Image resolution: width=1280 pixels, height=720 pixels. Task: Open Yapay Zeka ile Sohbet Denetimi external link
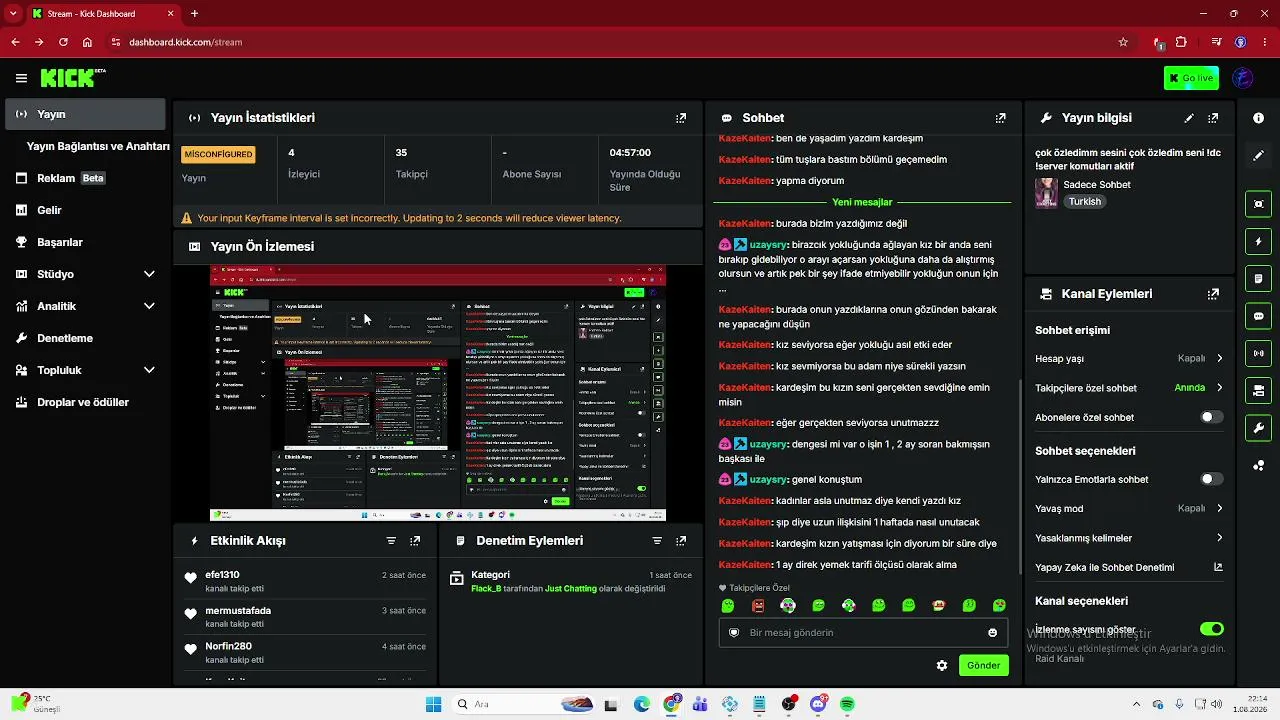pyautogui.click(x=1218, y=567)
